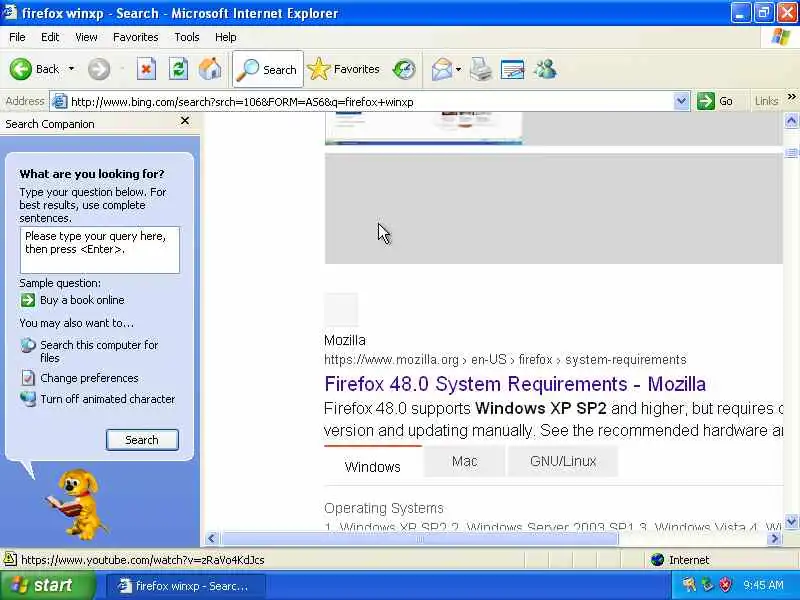
Task: Click the Change preferences checklist icon
Action: pyautogui.click(x=28, y=378)
